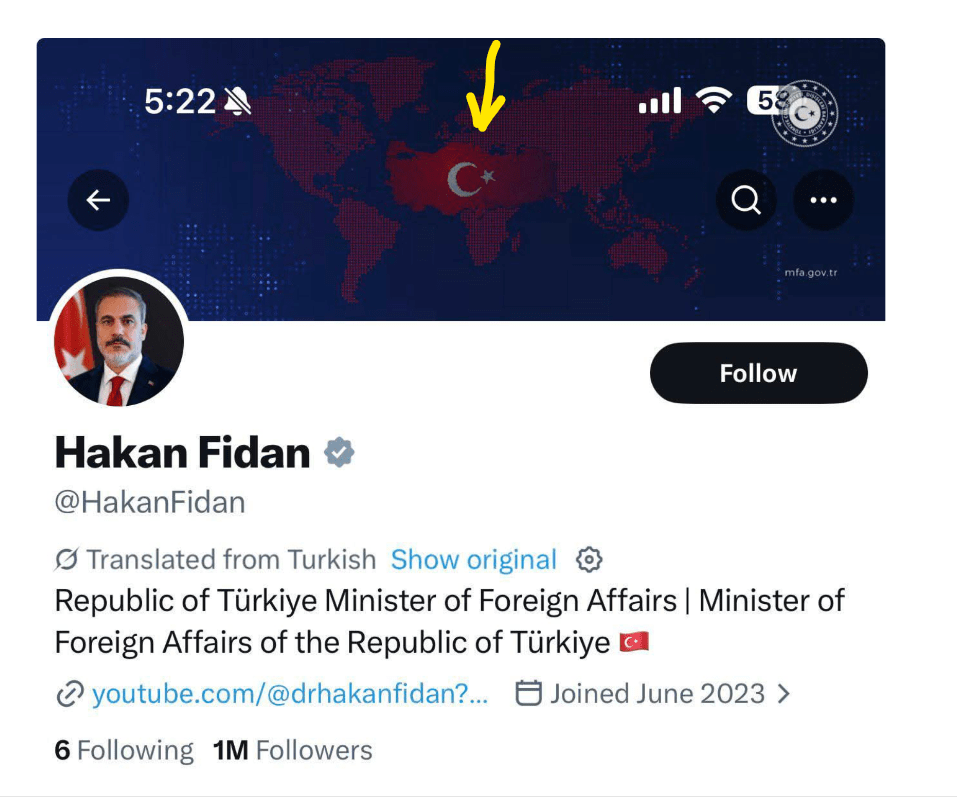Viewport: 957px width, 797px height.
Task: Tap the silent mode bell icon
Action: [238, 101]
